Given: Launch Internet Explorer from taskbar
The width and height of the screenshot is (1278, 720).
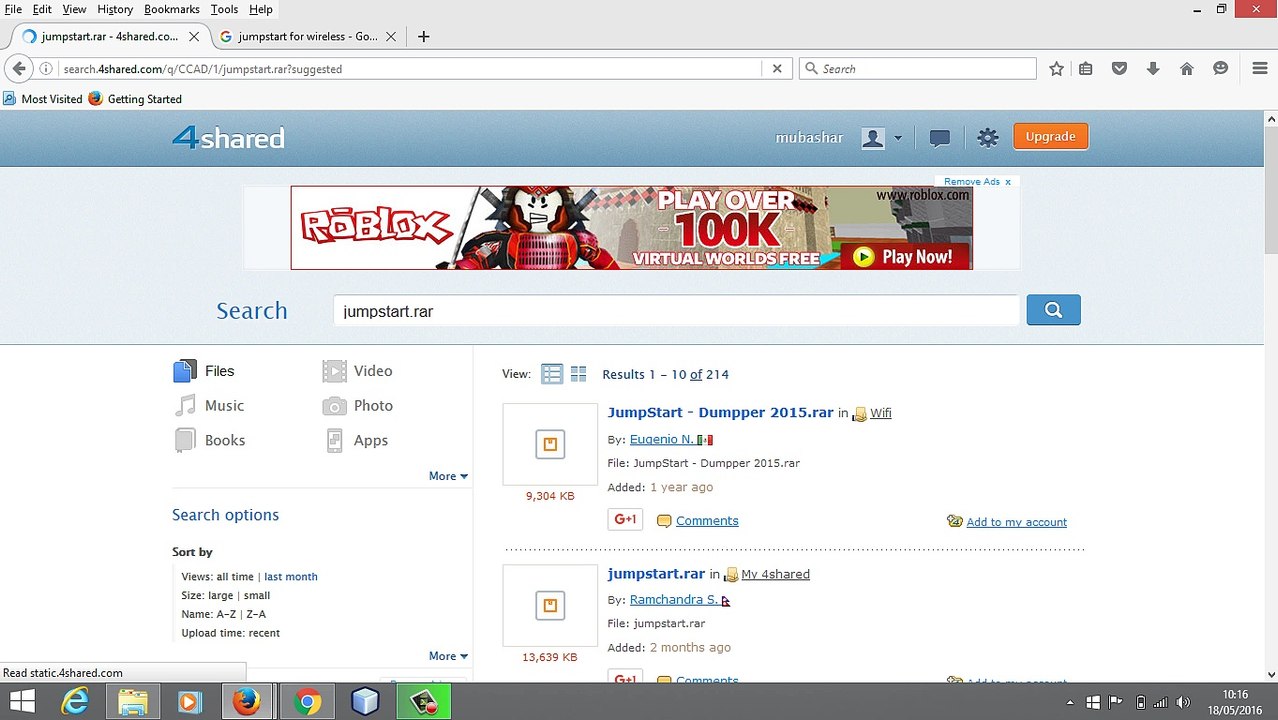Looking at the screenshot, I should tap(75, 702).
